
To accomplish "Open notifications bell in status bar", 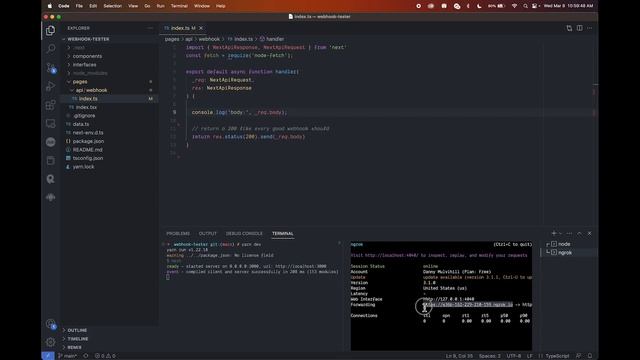I will click(x=590, y=356).
